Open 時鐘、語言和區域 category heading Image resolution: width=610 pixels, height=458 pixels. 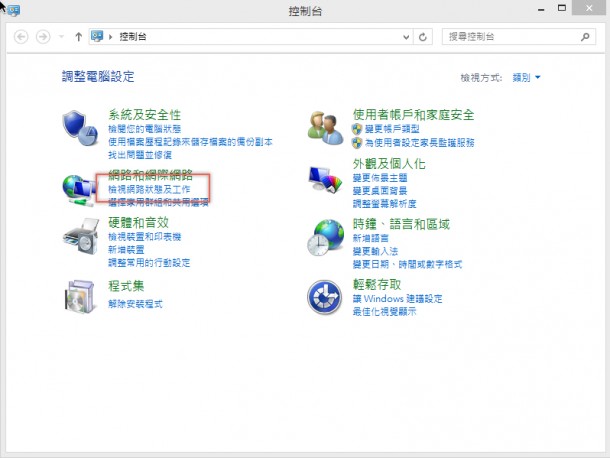[x=401, y=224]
